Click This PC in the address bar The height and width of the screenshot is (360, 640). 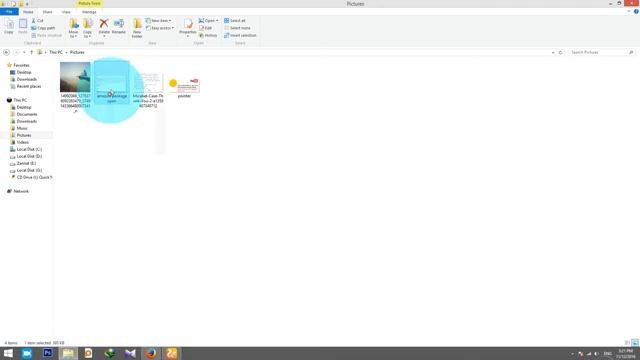[x=56, y=52]
